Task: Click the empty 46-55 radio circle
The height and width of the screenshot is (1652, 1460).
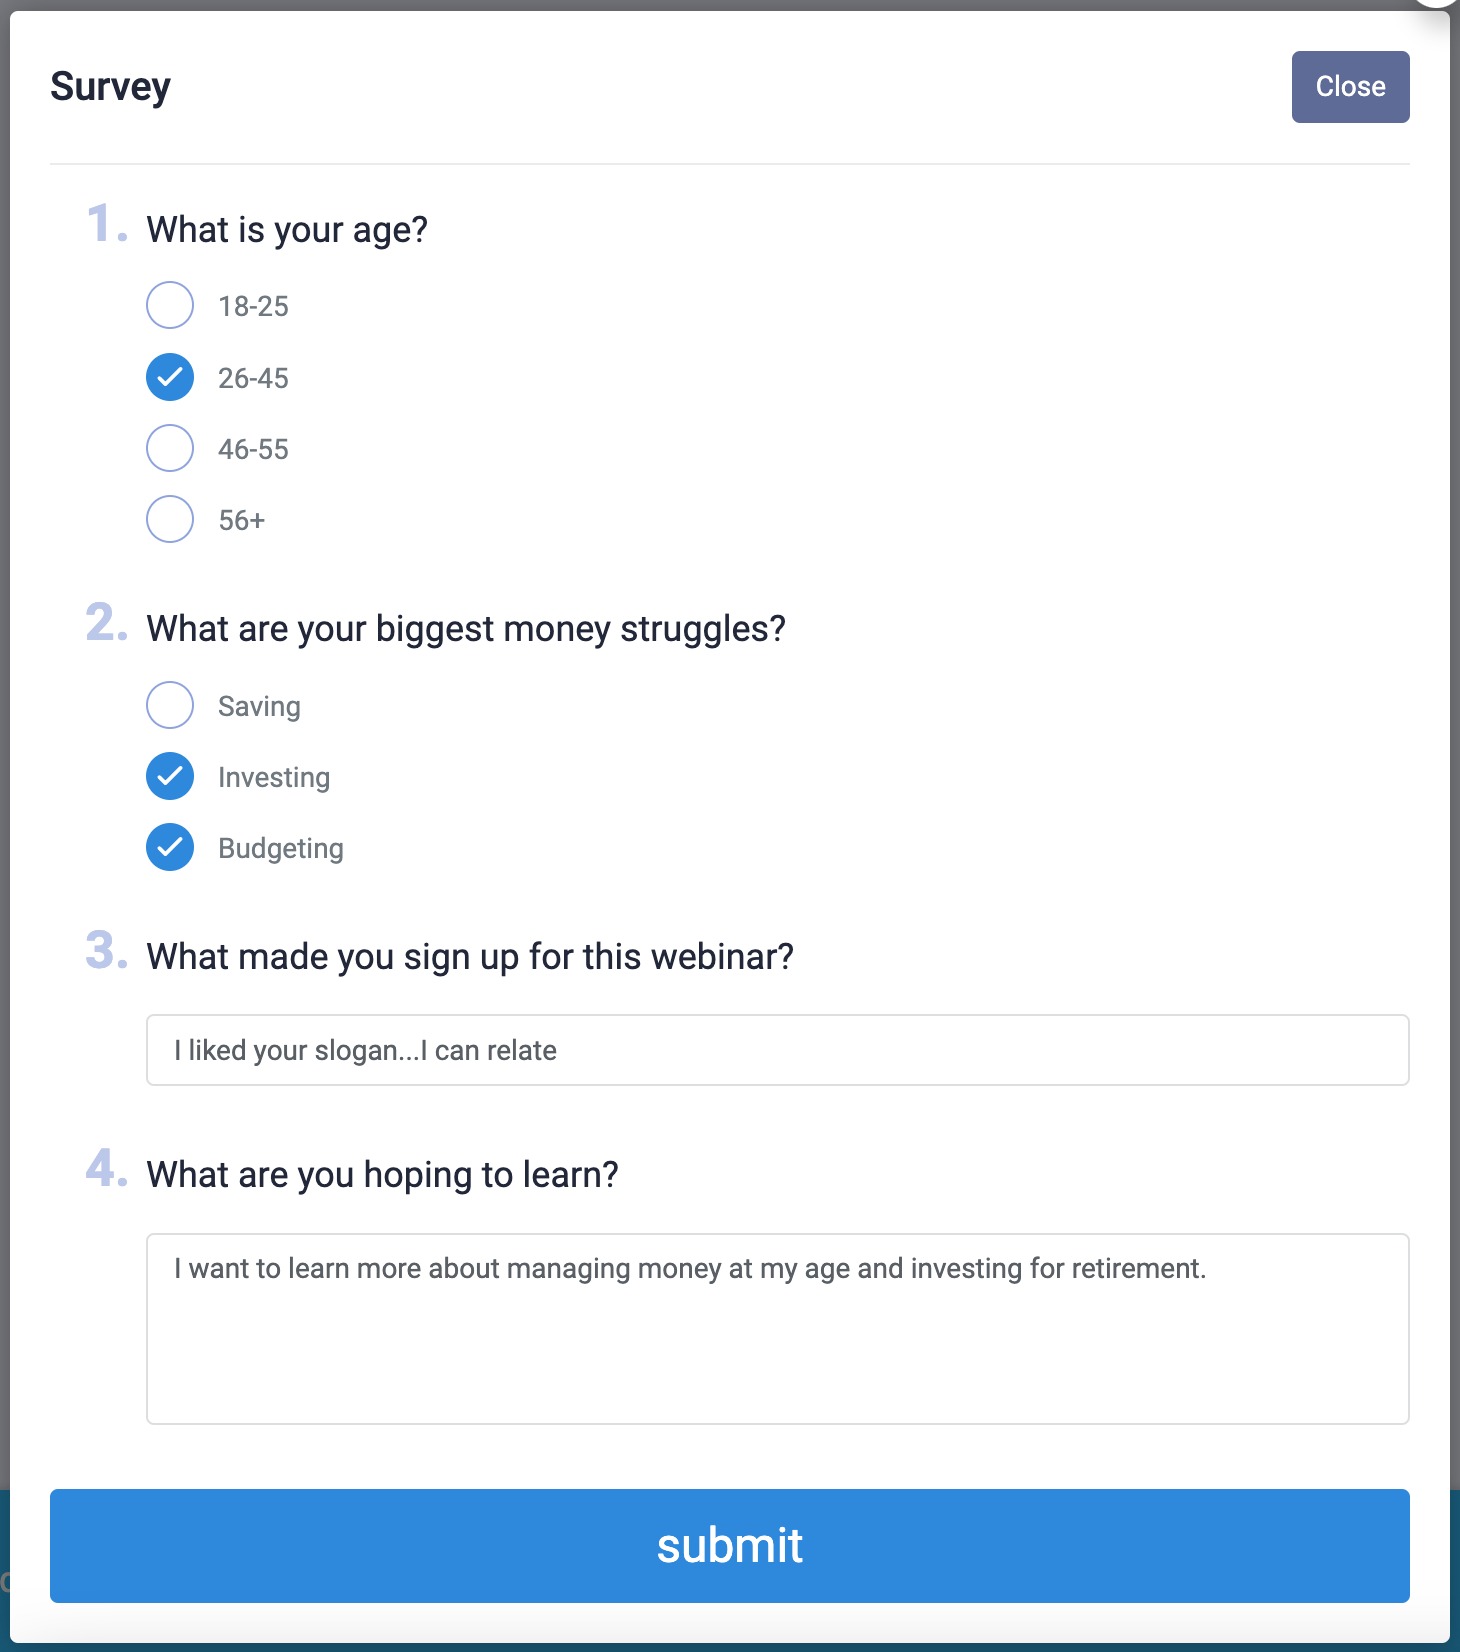Action: pos(170,448)
